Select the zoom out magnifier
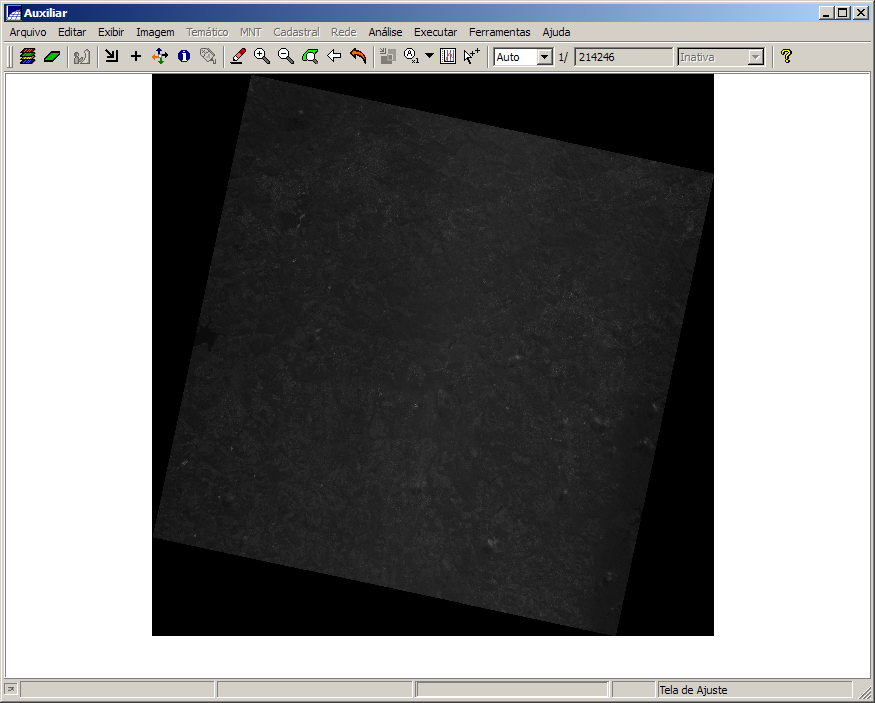This screenshot has width=875, height=703. (286, 57)
